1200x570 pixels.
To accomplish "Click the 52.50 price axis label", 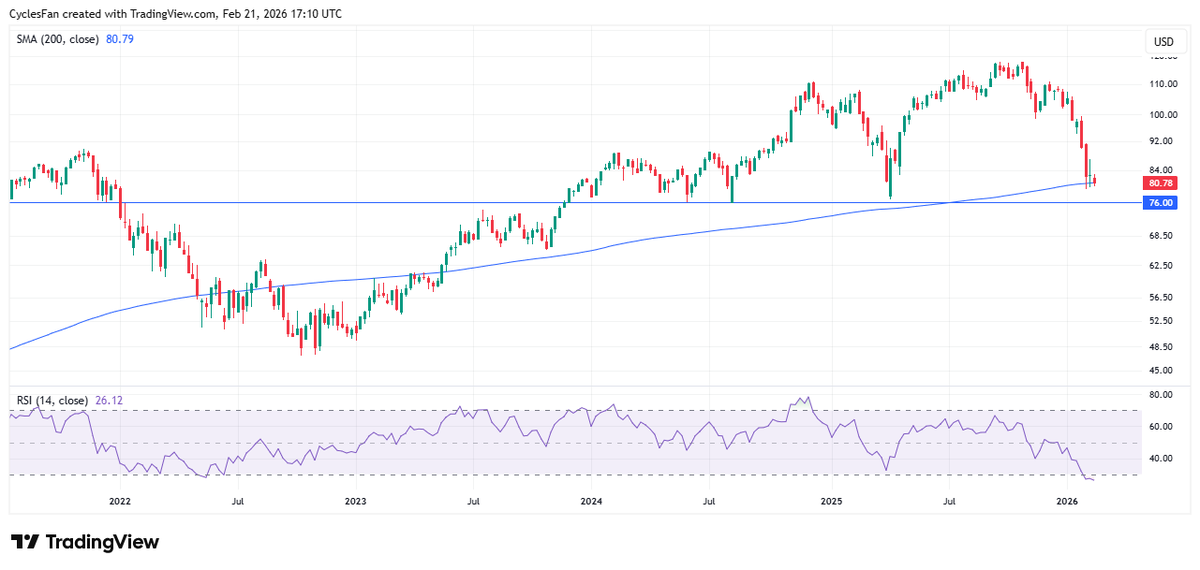I will point(1162,321).
